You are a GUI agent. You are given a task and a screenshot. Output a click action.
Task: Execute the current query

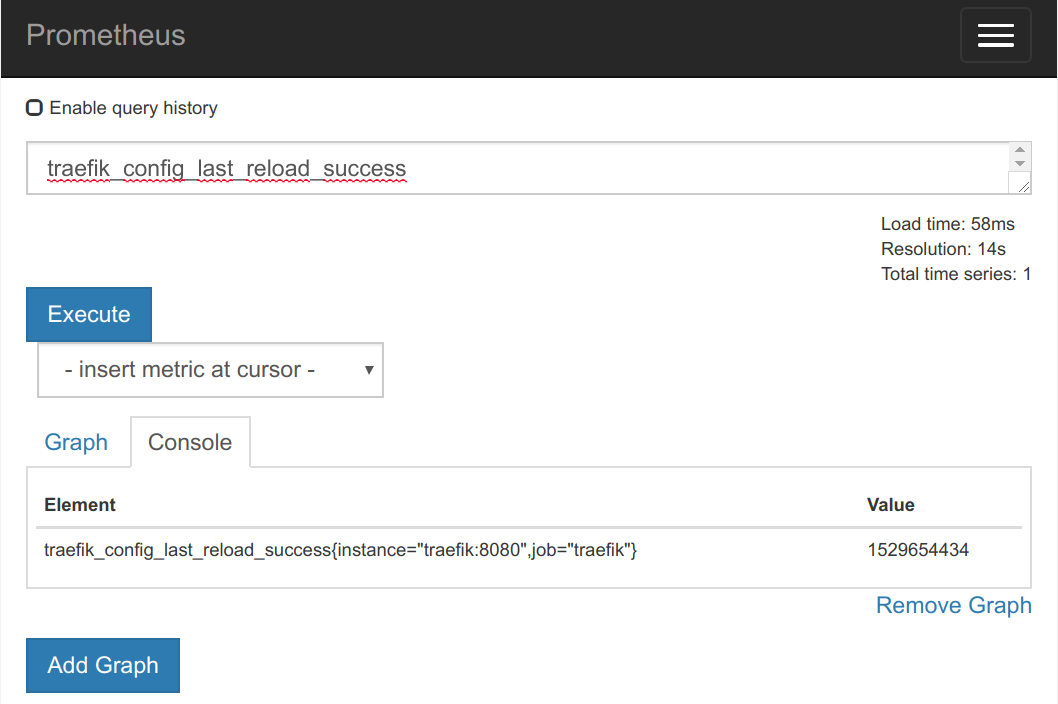tap(88, 314)
